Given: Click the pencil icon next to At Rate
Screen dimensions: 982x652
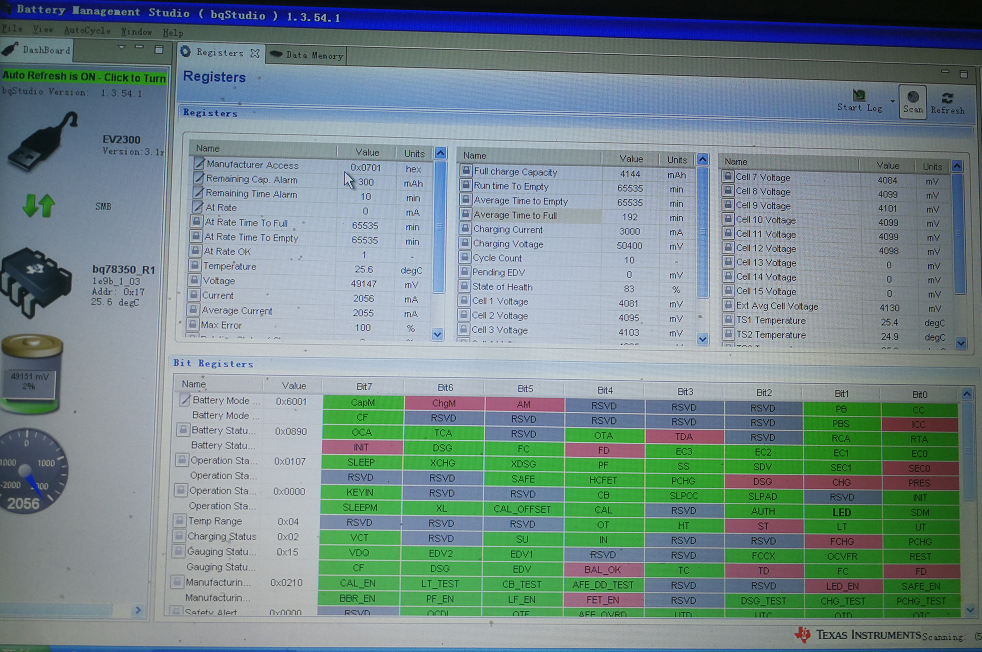Looking at the screenshot, I should (198, 207).
